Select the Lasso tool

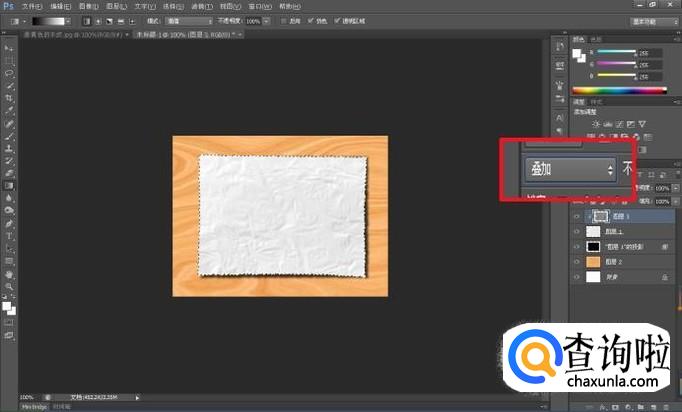pos(9,73)
